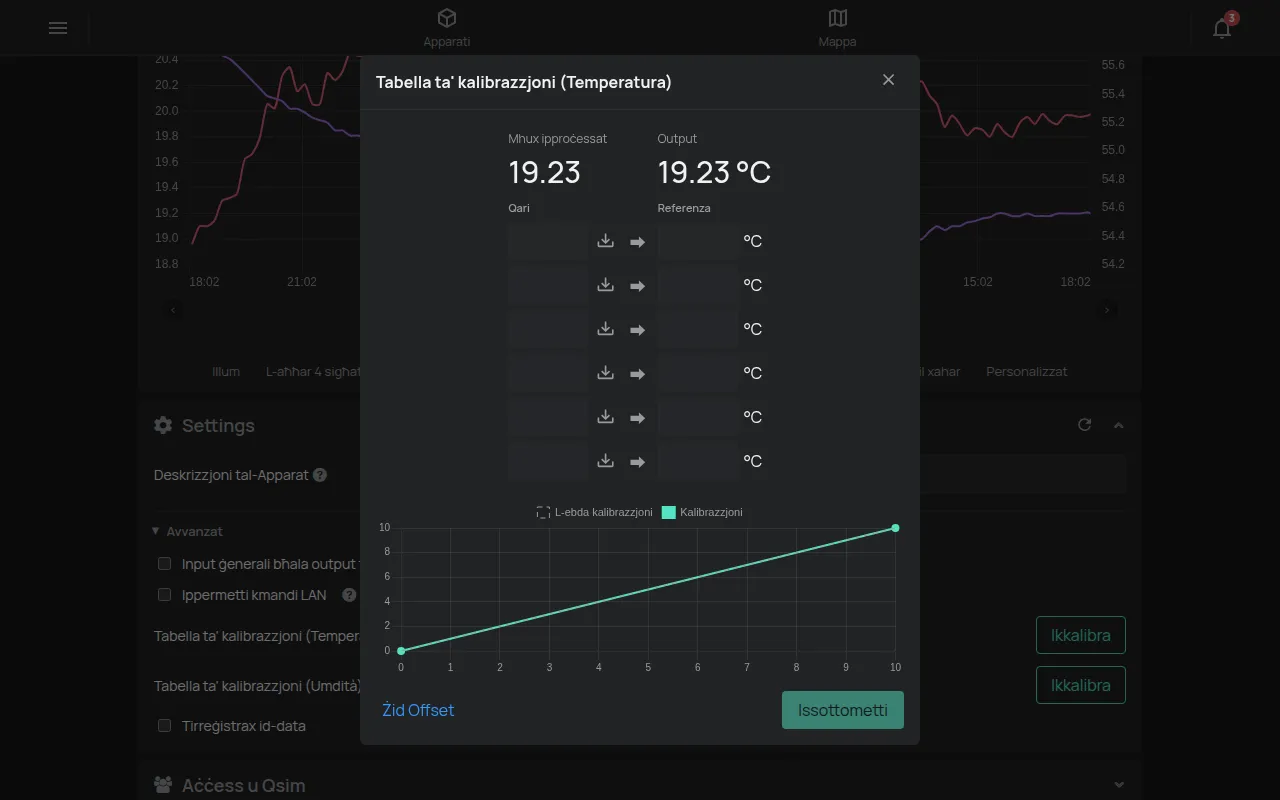
Task: Focus the last Referenza input field
Action: (698, 461)
